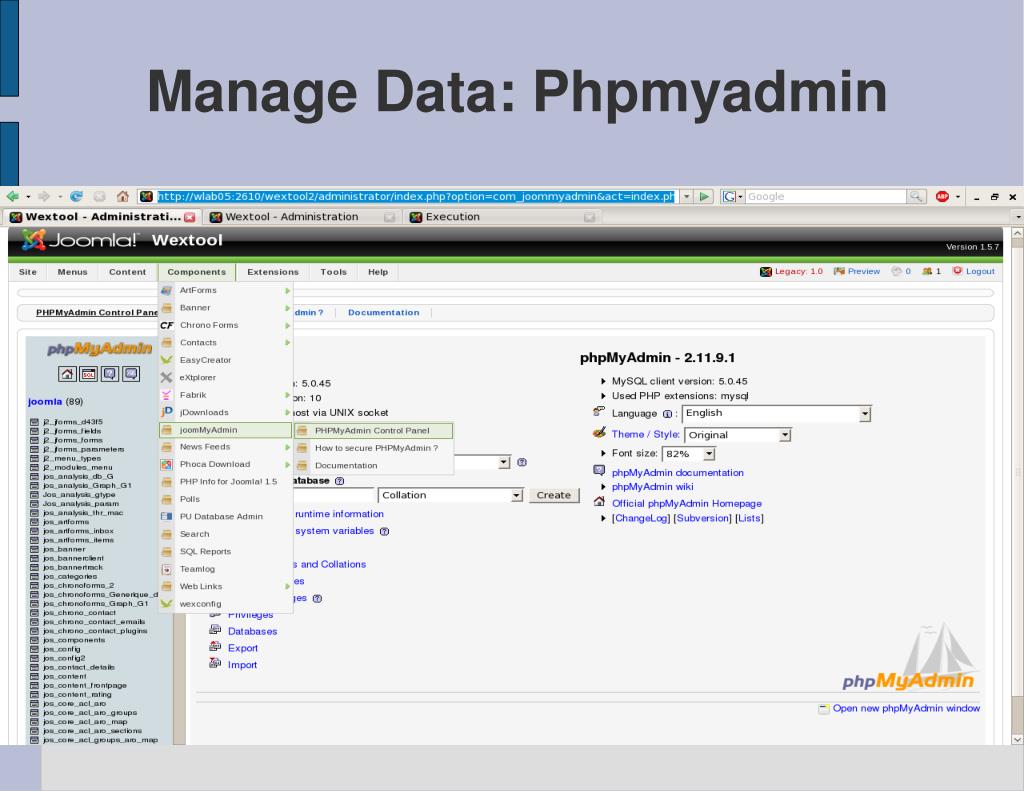Open phpMyAdmin documentation link
This screenshot has height=791, width=1024.
pos(677,472)
